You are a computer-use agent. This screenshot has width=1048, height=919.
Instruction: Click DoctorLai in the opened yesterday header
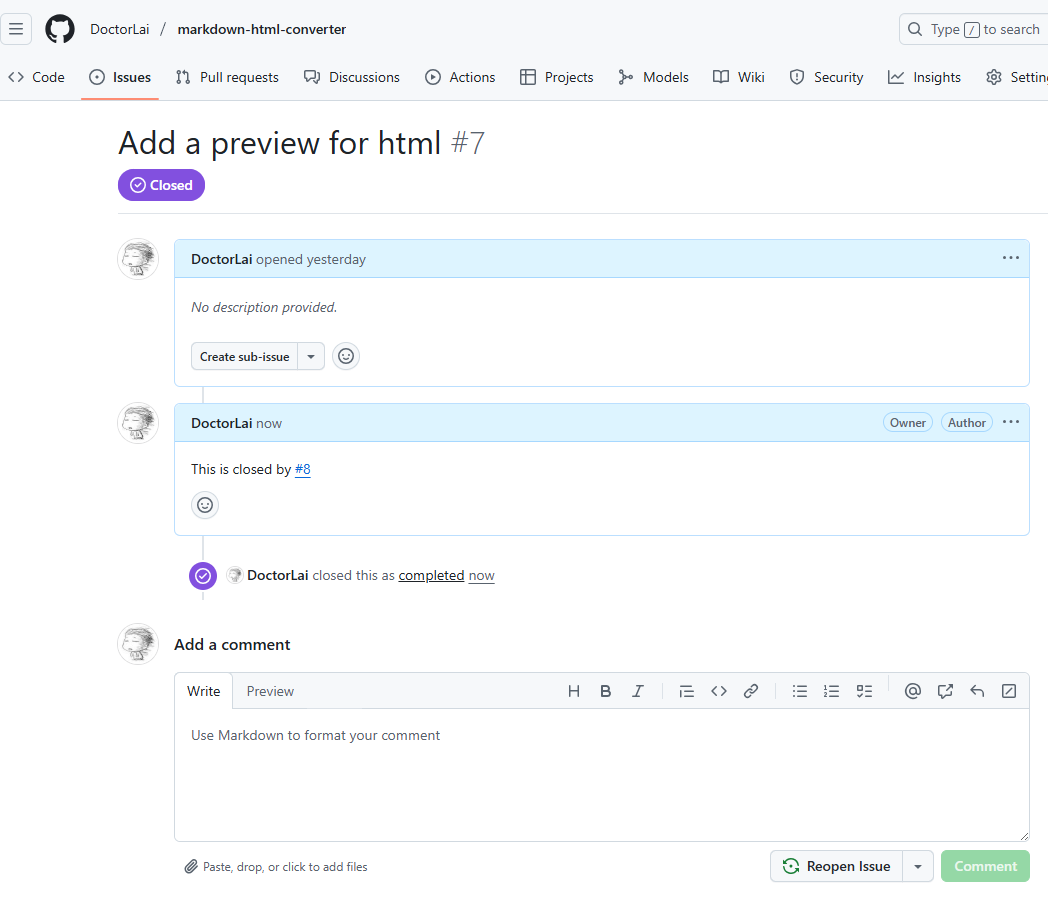tap(221, 259)
